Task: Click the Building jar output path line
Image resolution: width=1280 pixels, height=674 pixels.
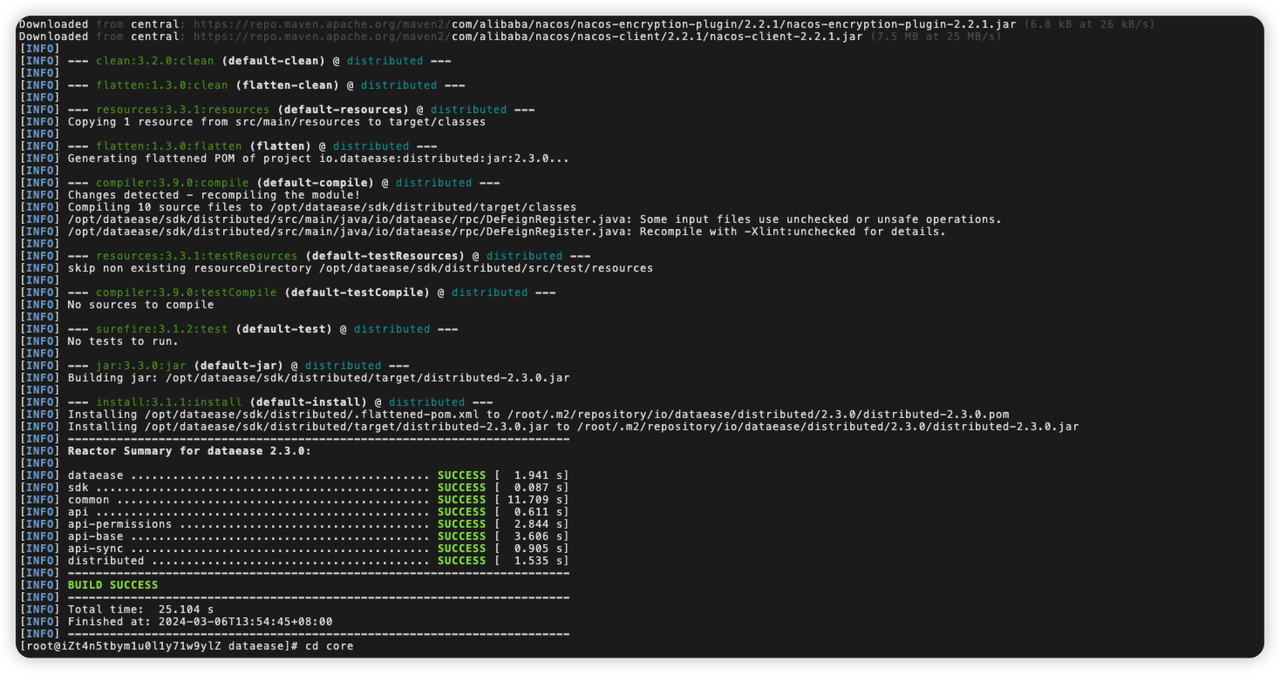Action: (x=318, y=378)
